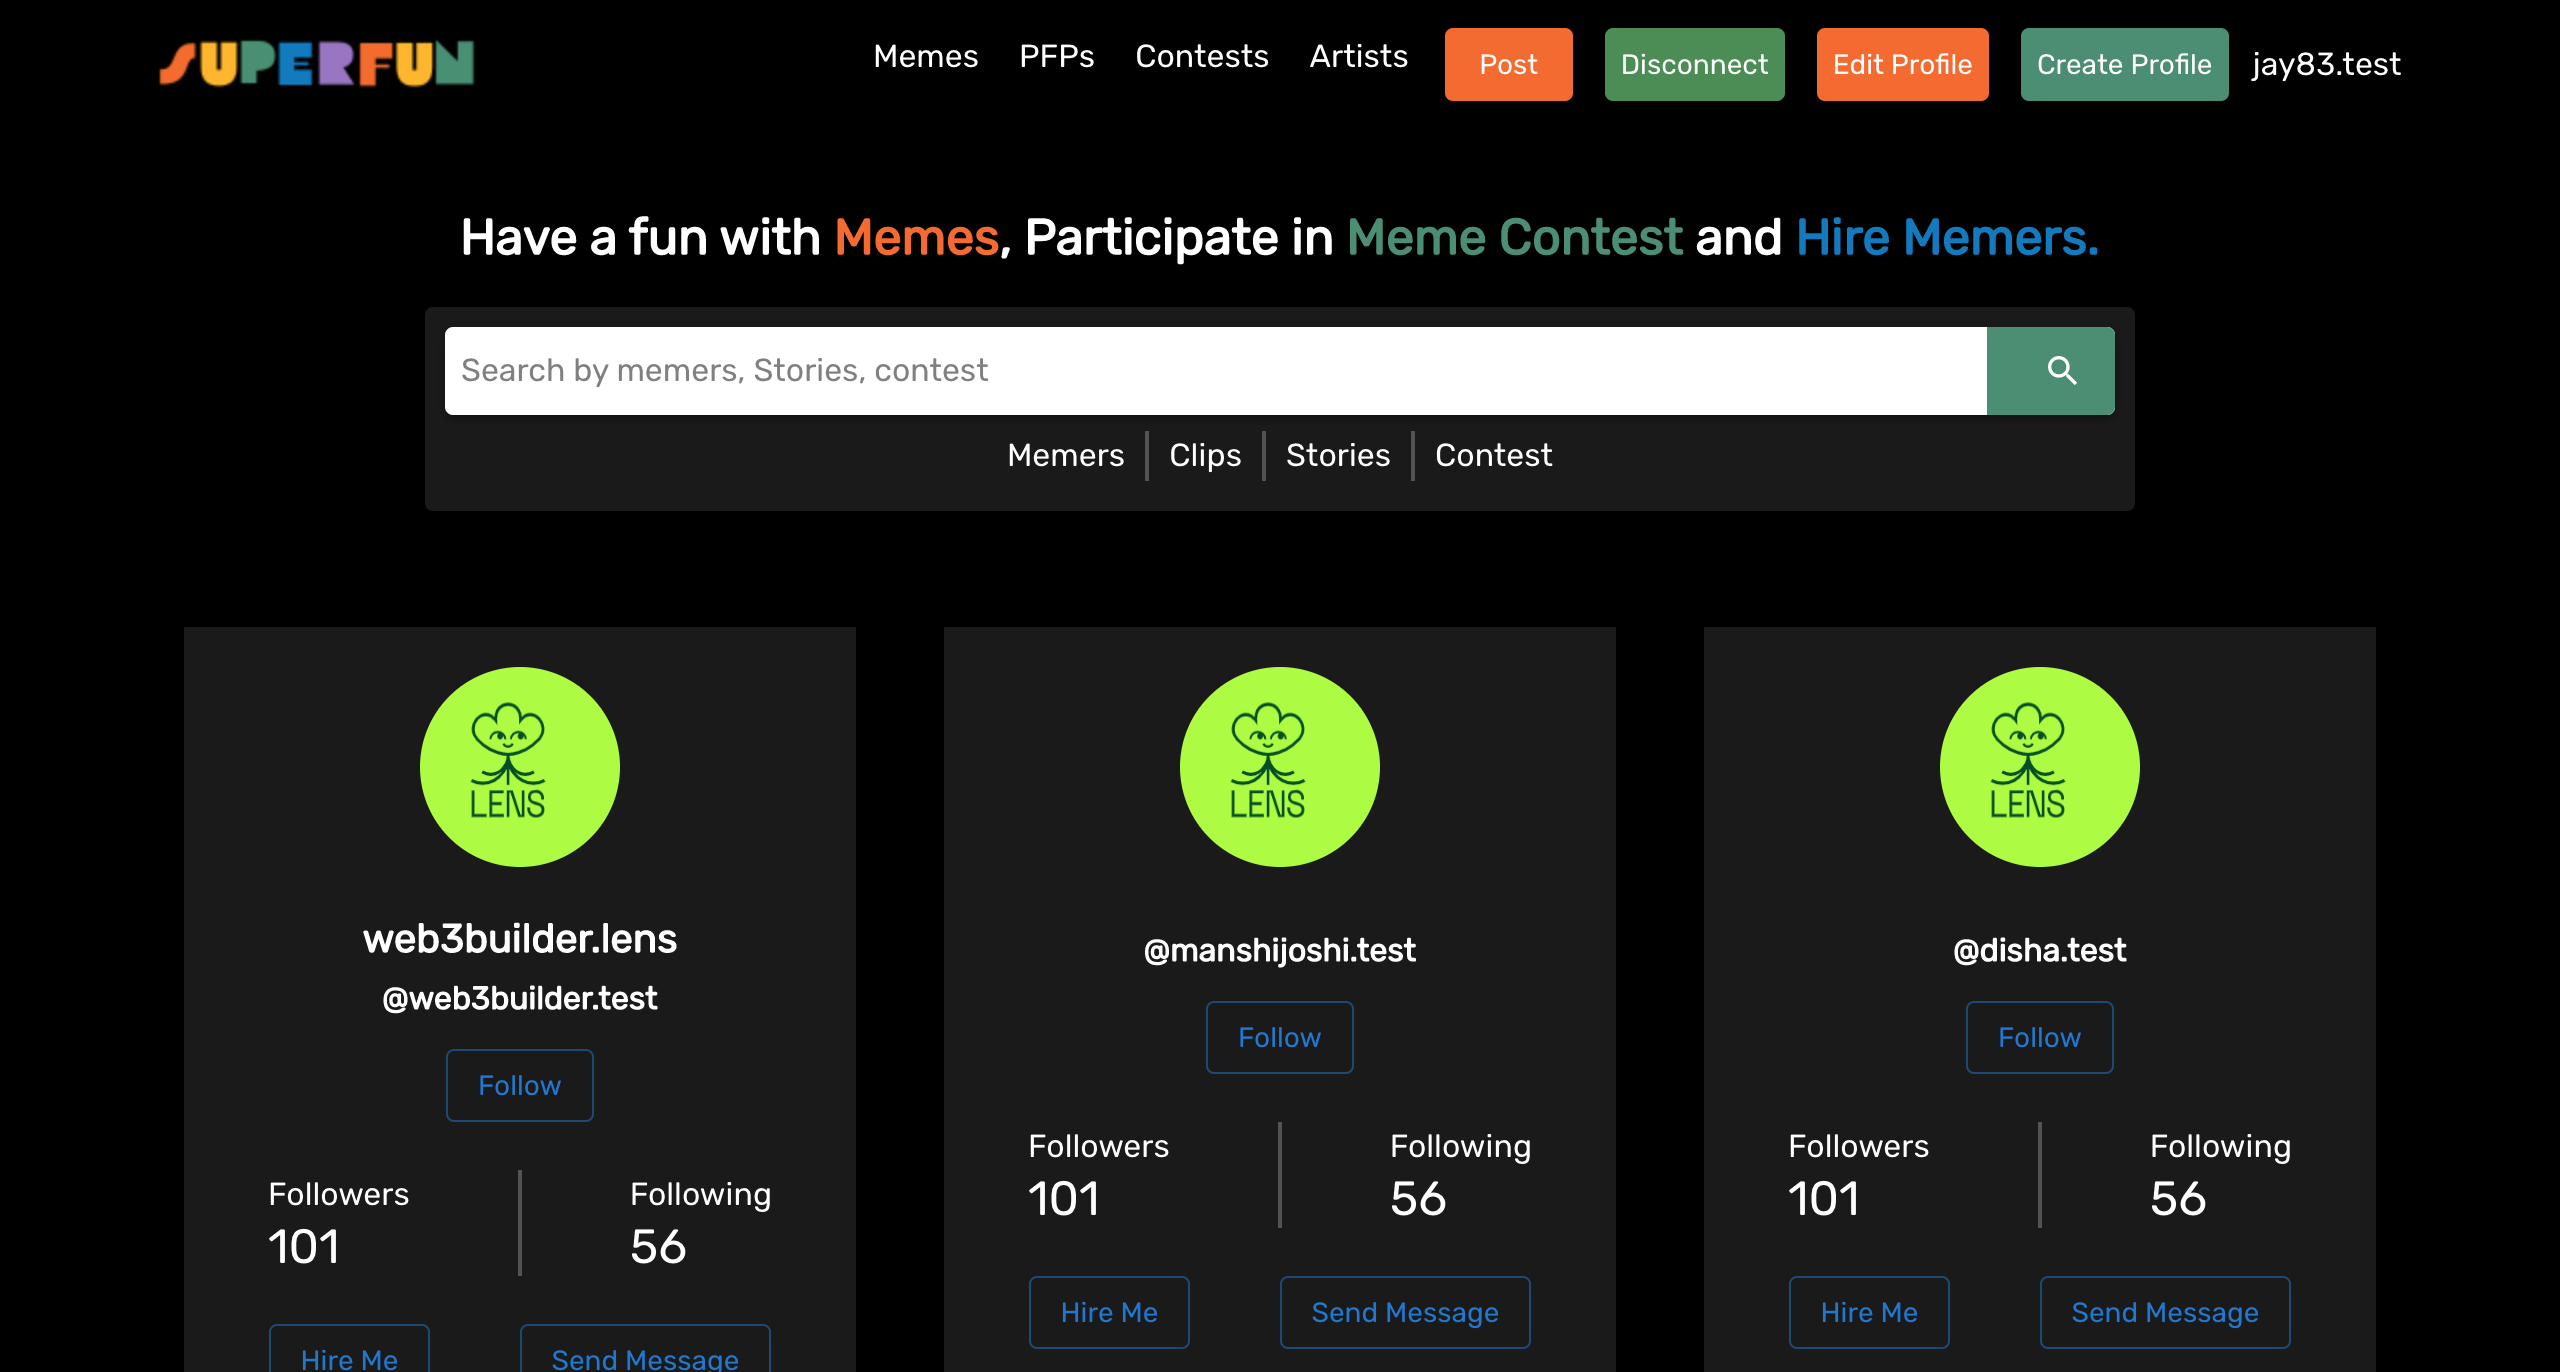Follow manshijoshi.test profile

coord(1279,1038)
